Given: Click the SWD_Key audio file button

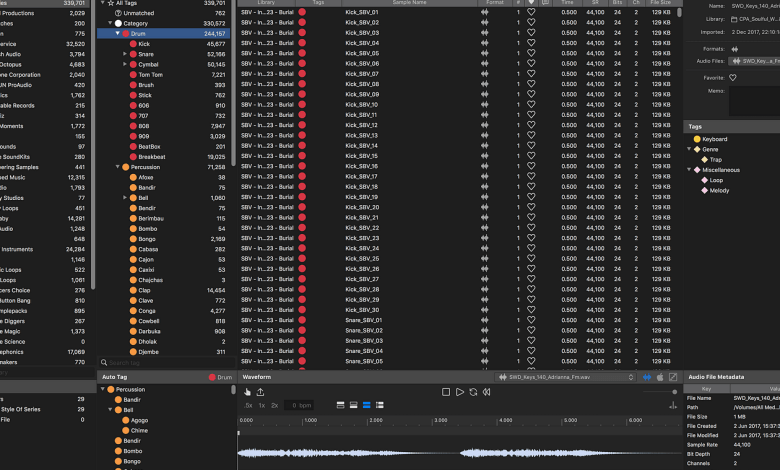Looking at the screenshot, I should click(x=755, y=61).
